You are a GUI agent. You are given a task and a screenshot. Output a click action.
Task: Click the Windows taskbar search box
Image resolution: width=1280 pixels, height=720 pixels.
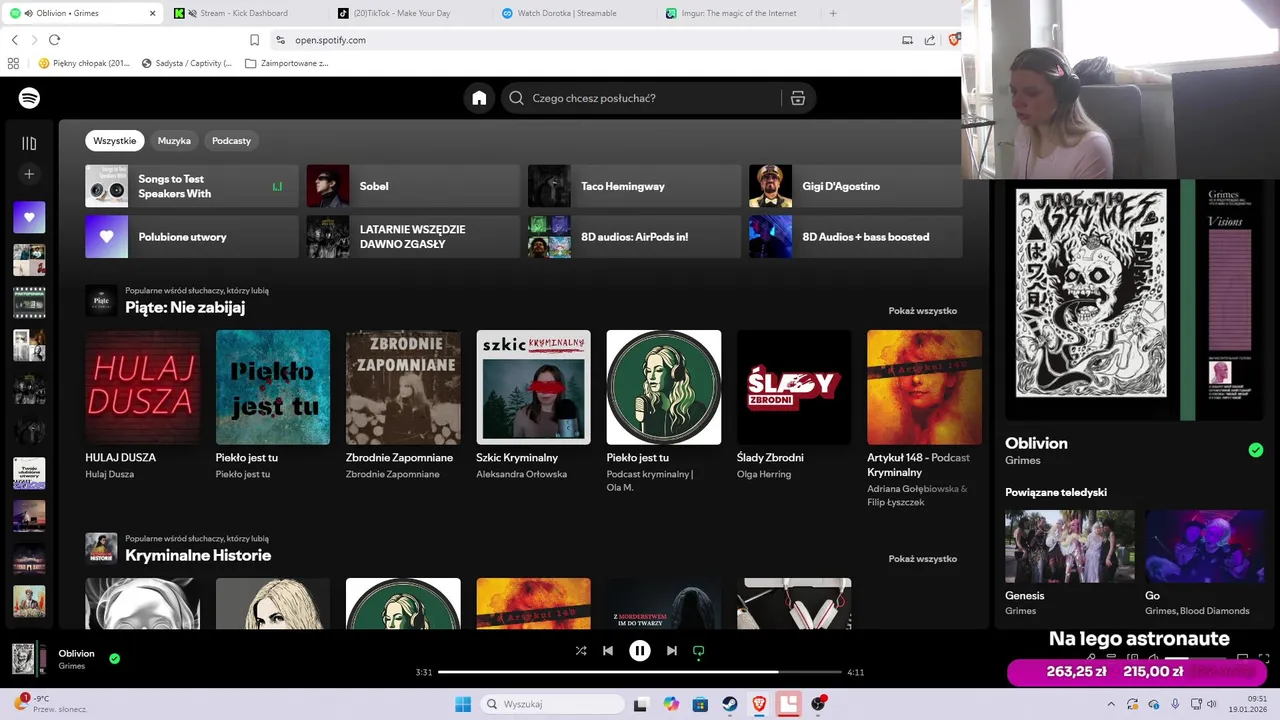coord(552,704)
